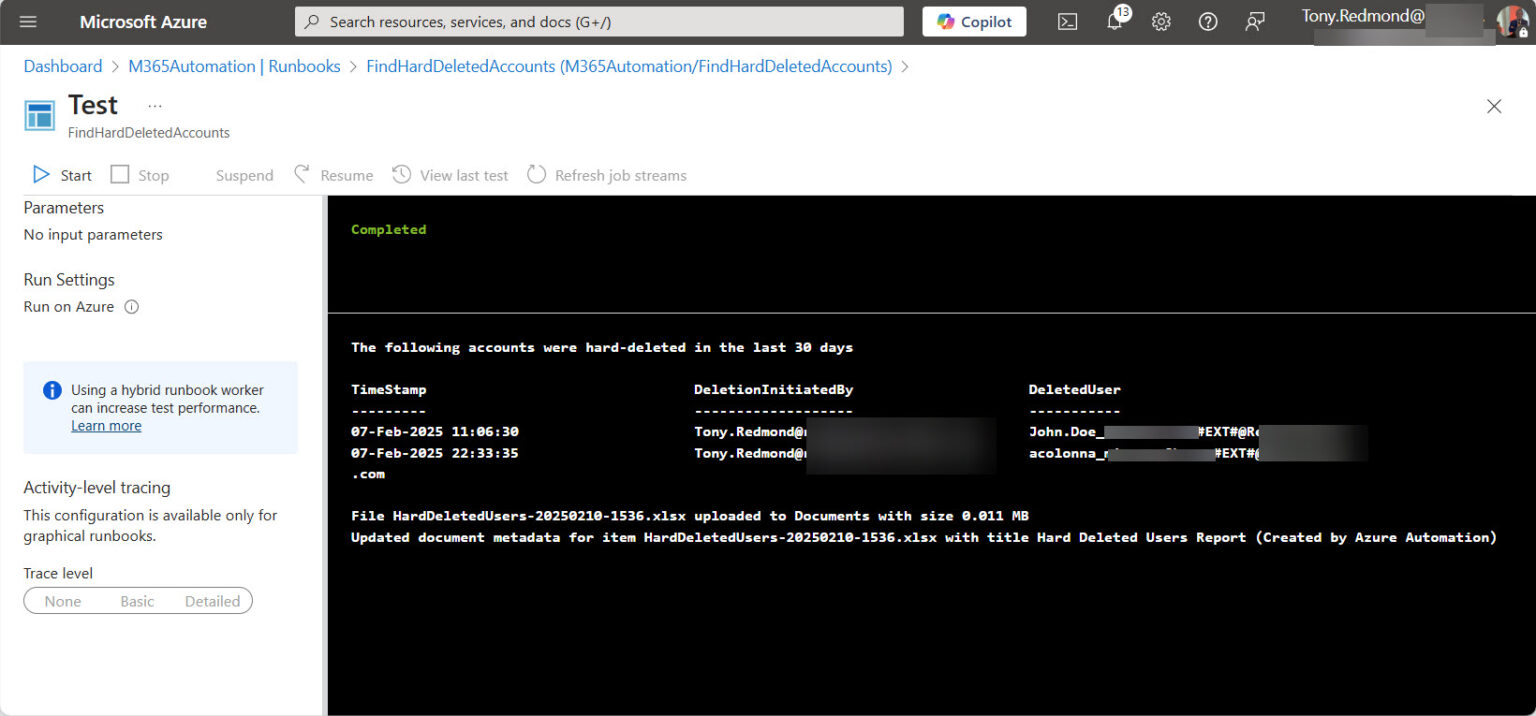1536x716 pixels.
Task: Open portal settings gear
Action: tap(1161, 22)
